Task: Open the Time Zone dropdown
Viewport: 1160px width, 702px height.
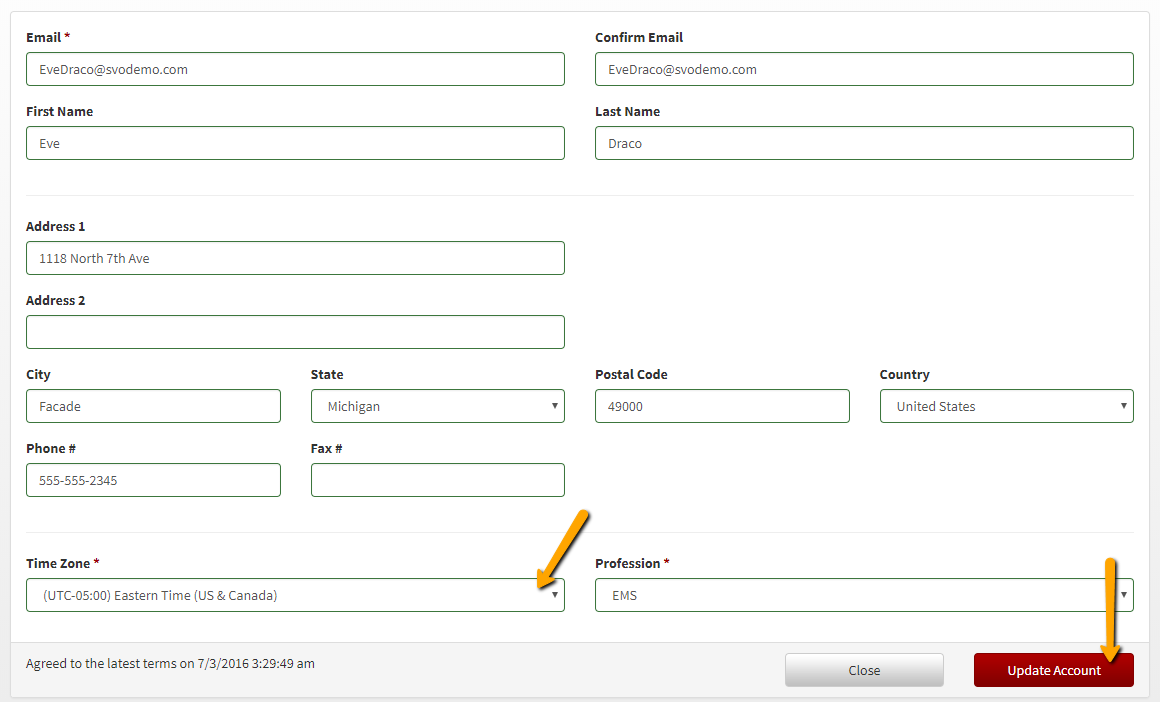Action: (x=295, y=595)
